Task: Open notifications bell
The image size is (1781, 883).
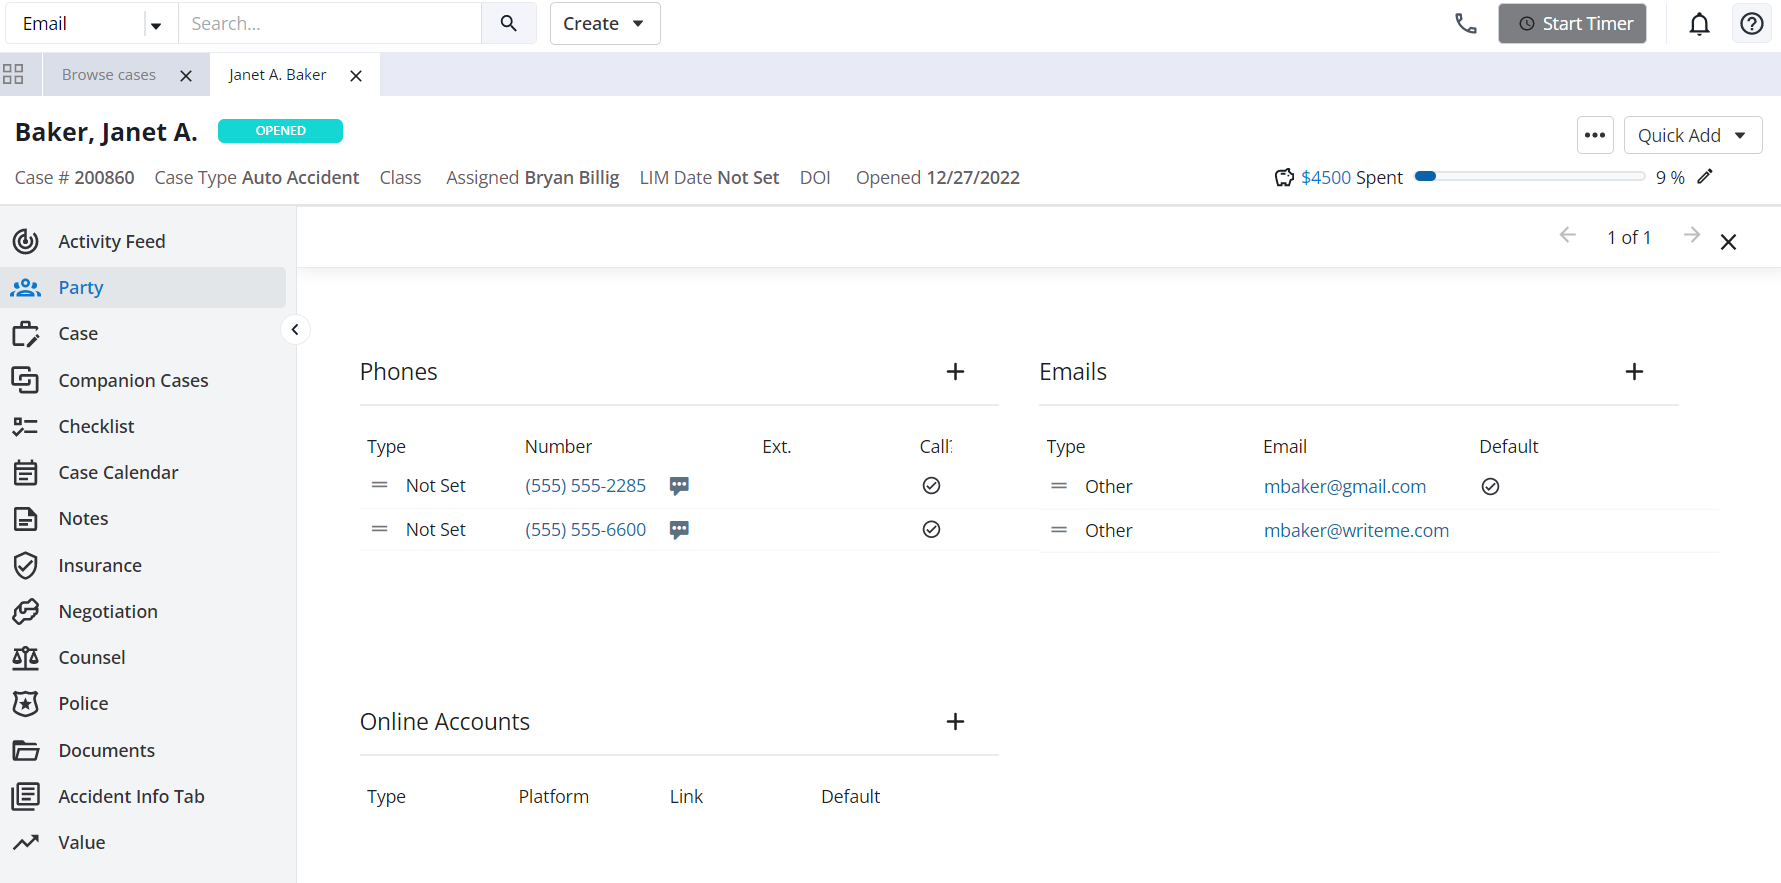Action: coord(1699,23)
